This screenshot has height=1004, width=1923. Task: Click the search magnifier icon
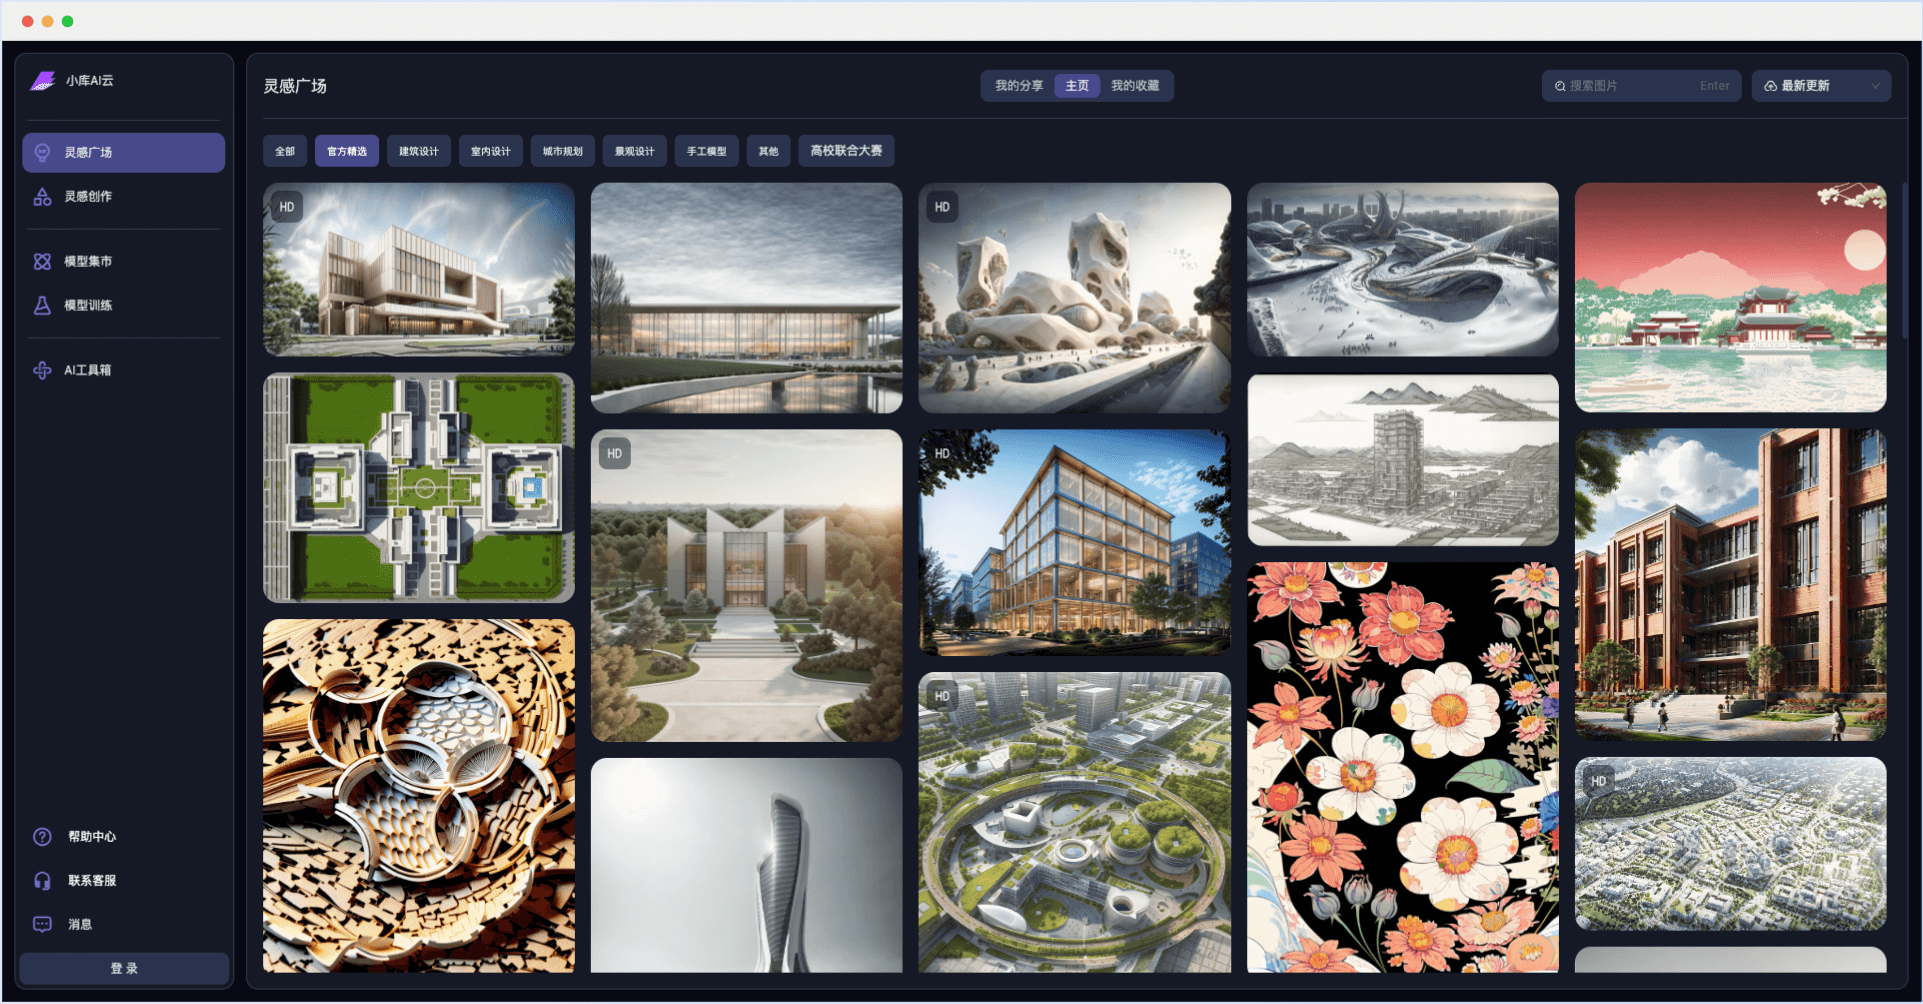(1560, 87)
